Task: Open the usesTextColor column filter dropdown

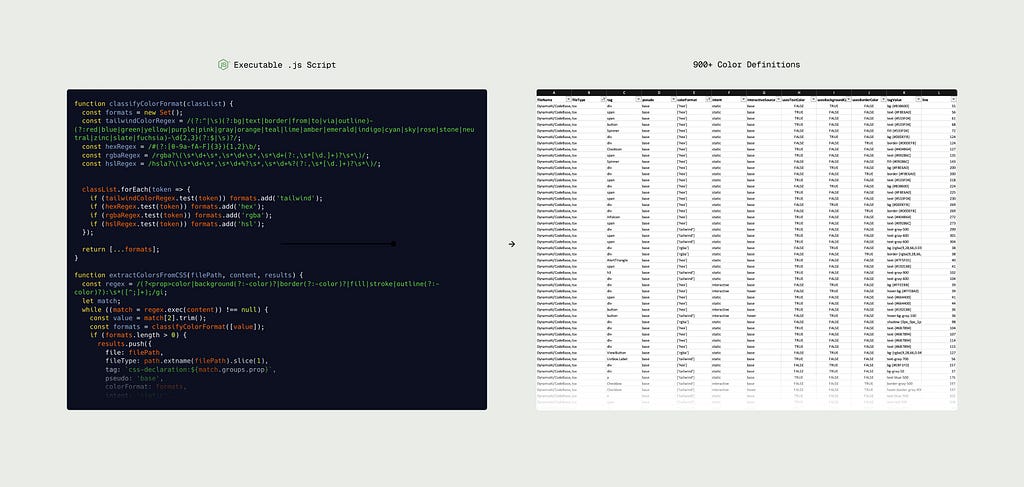Action: (814, 99)
